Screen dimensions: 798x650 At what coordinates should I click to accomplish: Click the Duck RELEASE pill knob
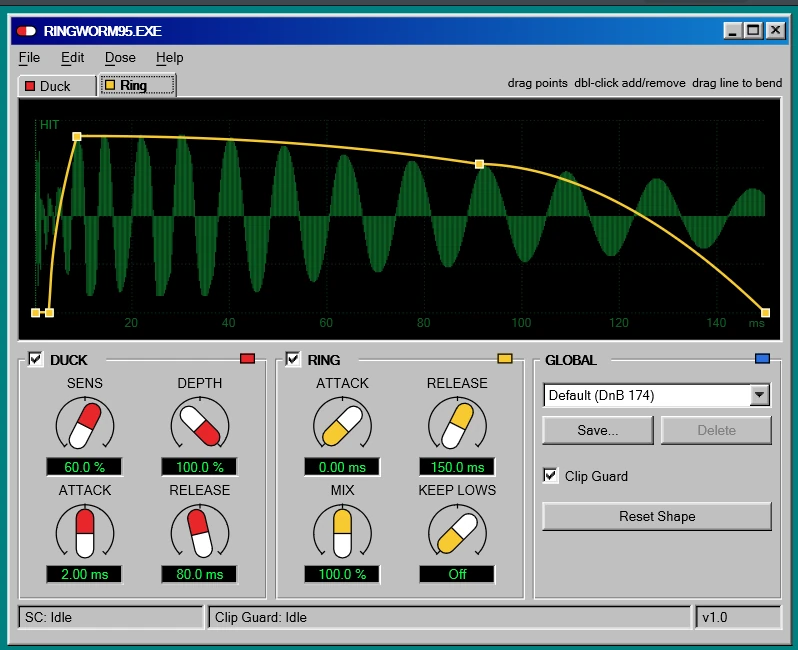200,532
